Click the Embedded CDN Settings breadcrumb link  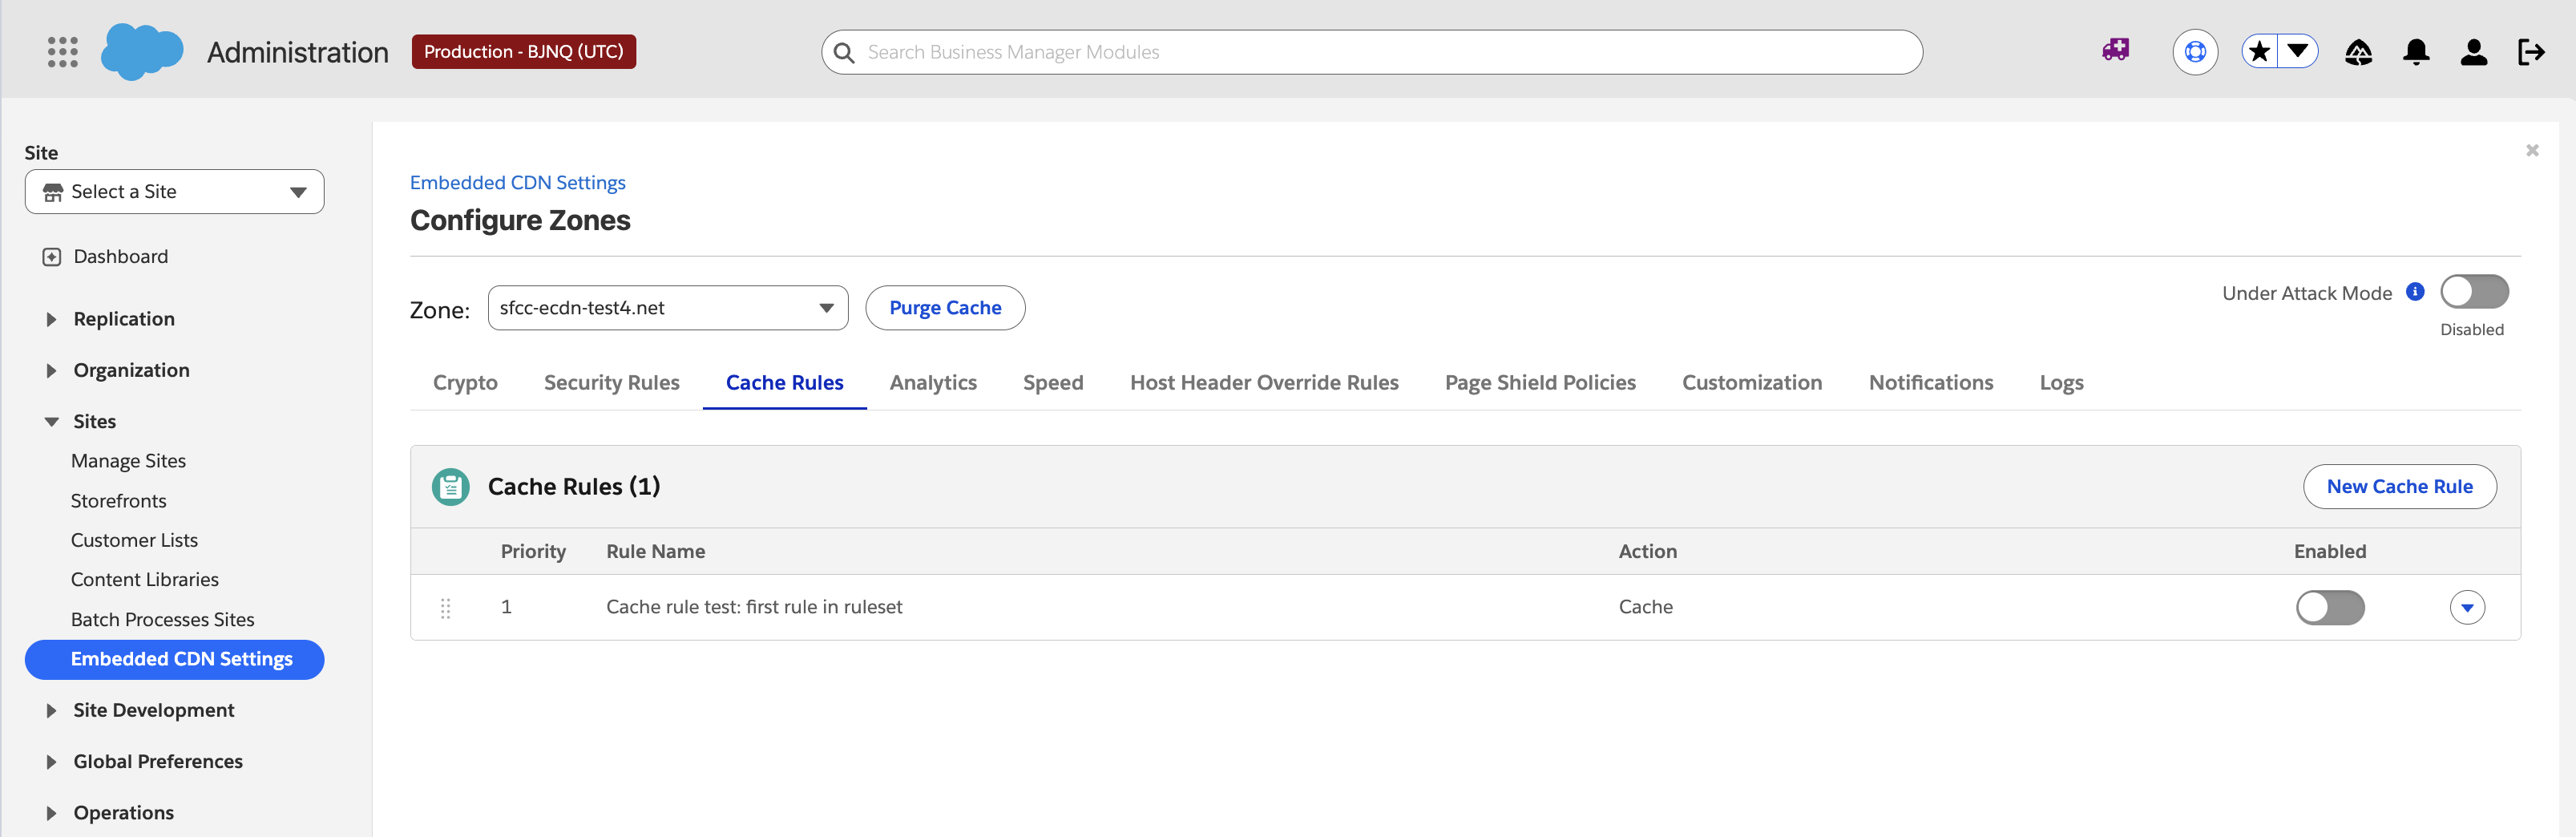[x=517, y=183]
